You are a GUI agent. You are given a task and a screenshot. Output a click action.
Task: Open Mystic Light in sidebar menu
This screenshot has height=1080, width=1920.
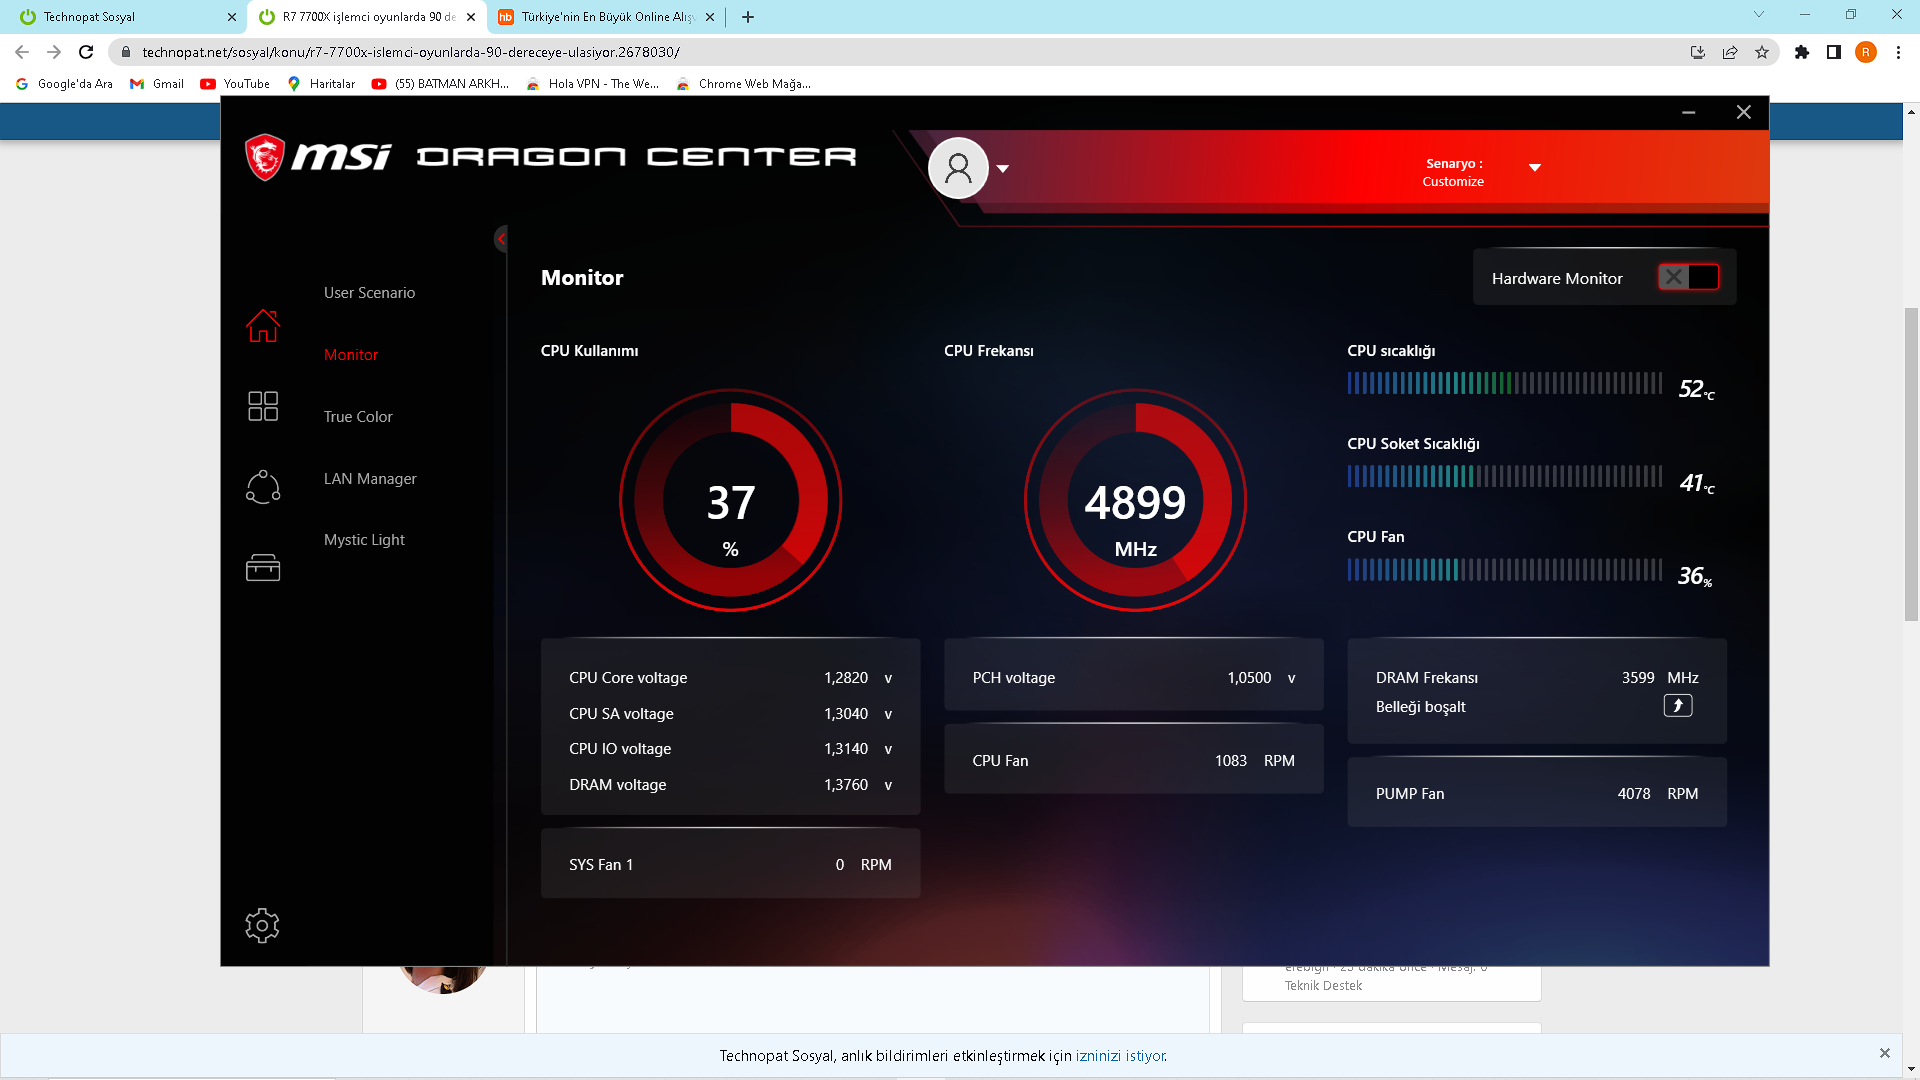coord(364,540)
